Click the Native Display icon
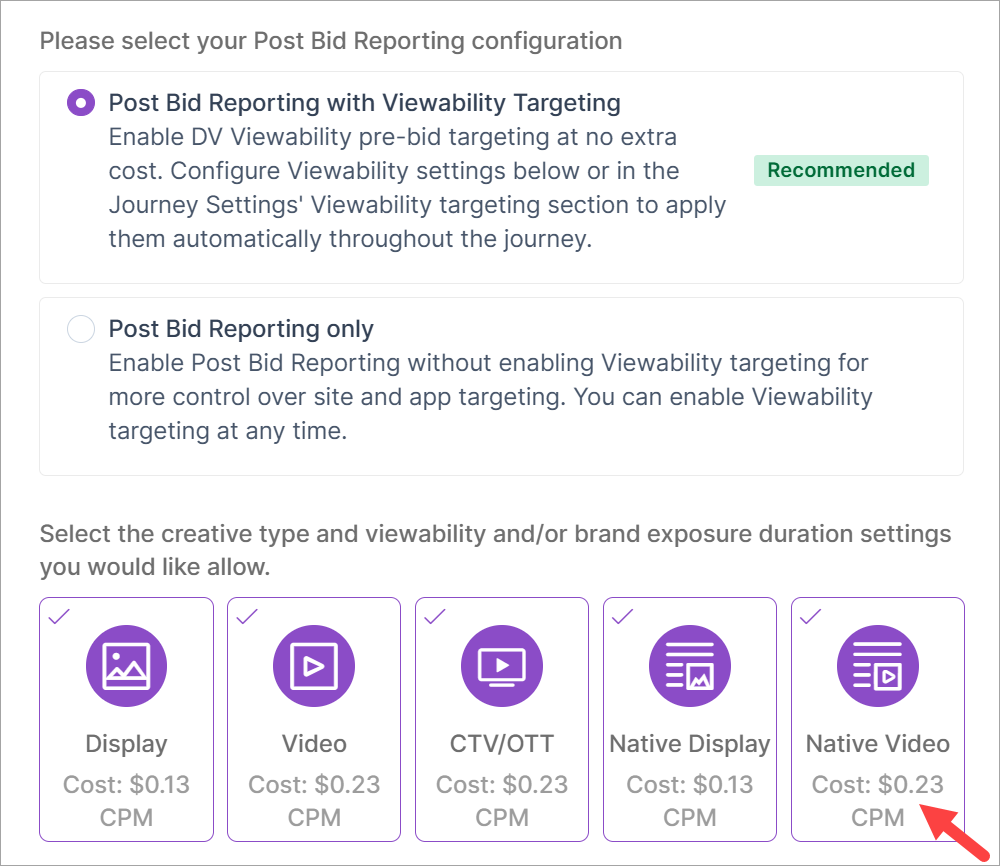Image resolution: width=1000 pixels, height=866 pixels. coord(690,666)
